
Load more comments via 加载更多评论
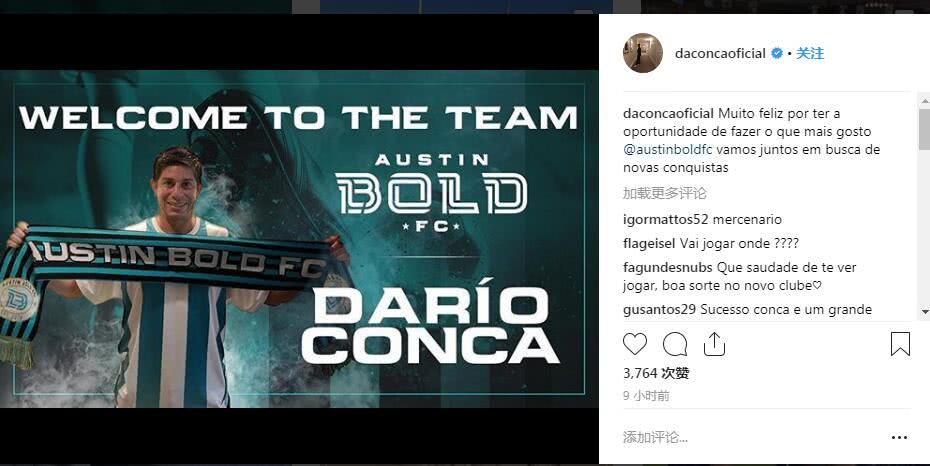pos(665,193)
